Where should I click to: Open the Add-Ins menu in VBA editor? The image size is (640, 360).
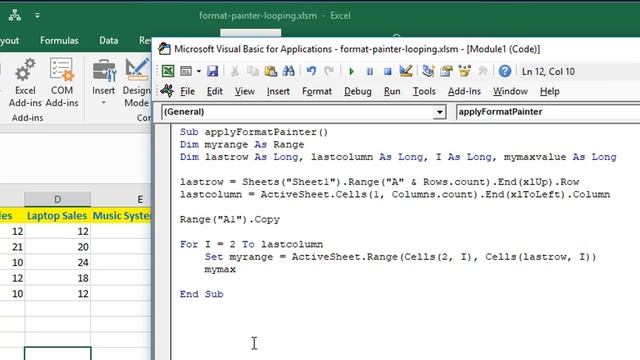coord(464,91)
